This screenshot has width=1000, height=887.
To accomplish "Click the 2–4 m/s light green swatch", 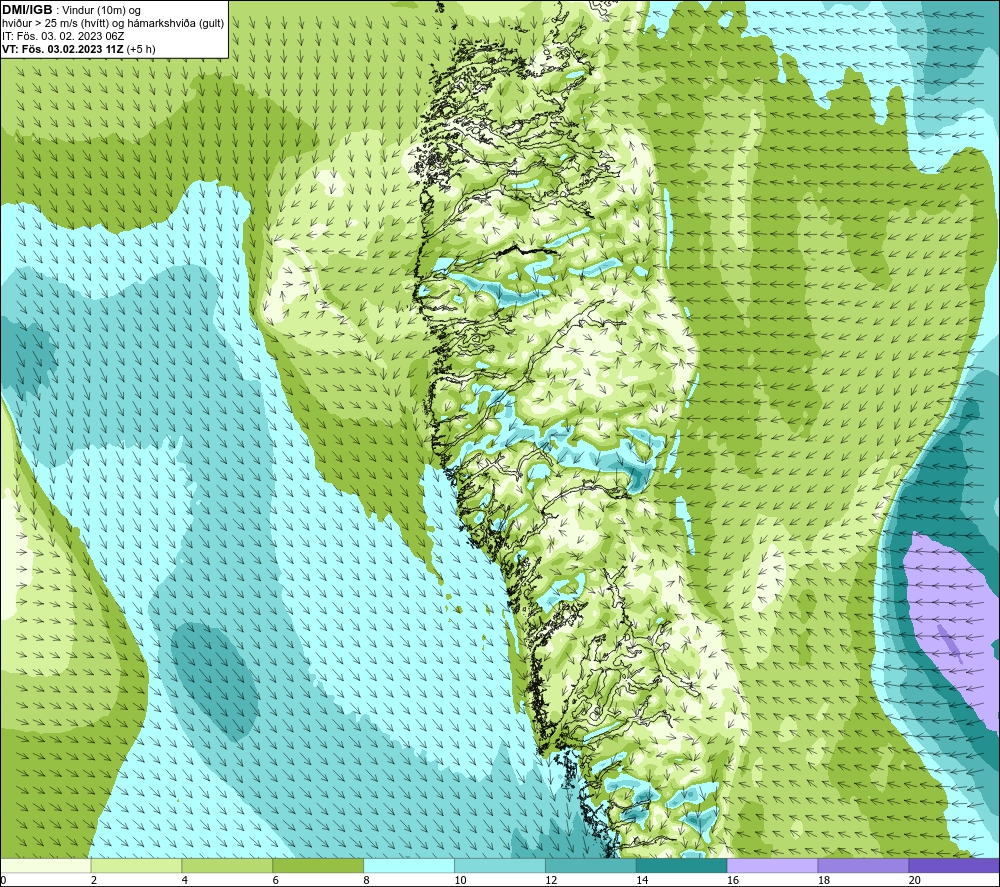I will [136, 865].
